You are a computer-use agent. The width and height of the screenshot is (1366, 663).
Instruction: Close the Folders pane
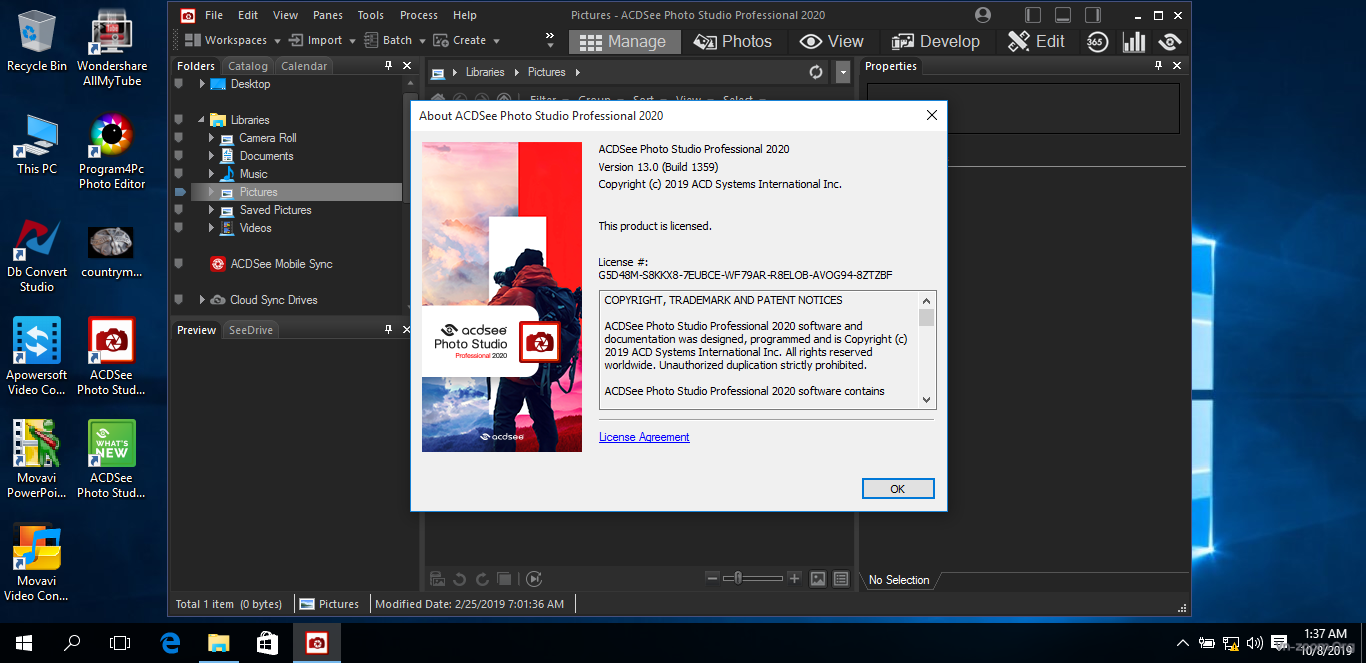pos(407,66)
